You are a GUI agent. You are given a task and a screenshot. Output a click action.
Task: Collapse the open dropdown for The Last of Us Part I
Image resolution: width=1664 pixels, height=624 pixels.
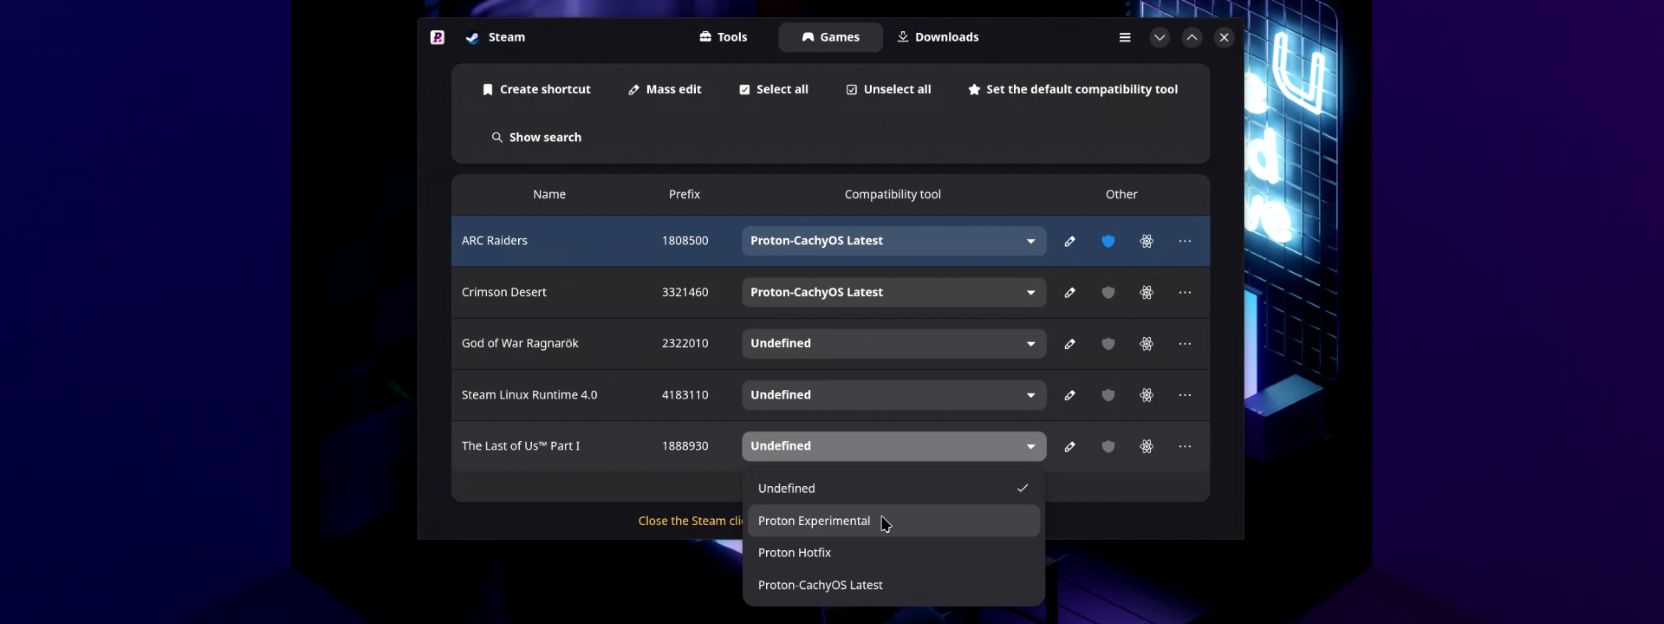[x=894, y=446]
